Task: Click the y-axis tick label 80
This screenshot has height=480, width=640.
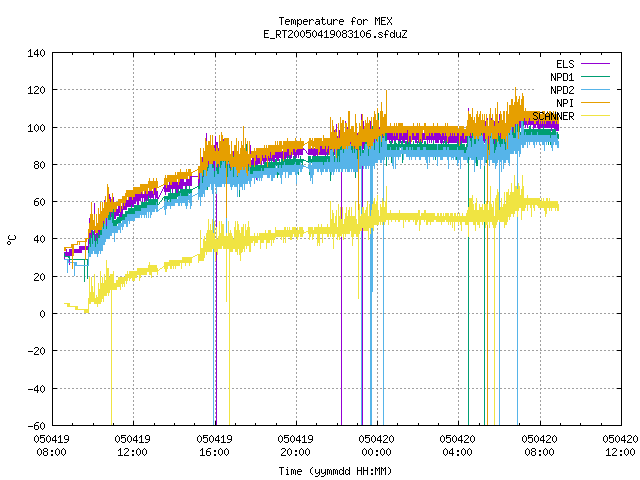Action: (39, 165)
